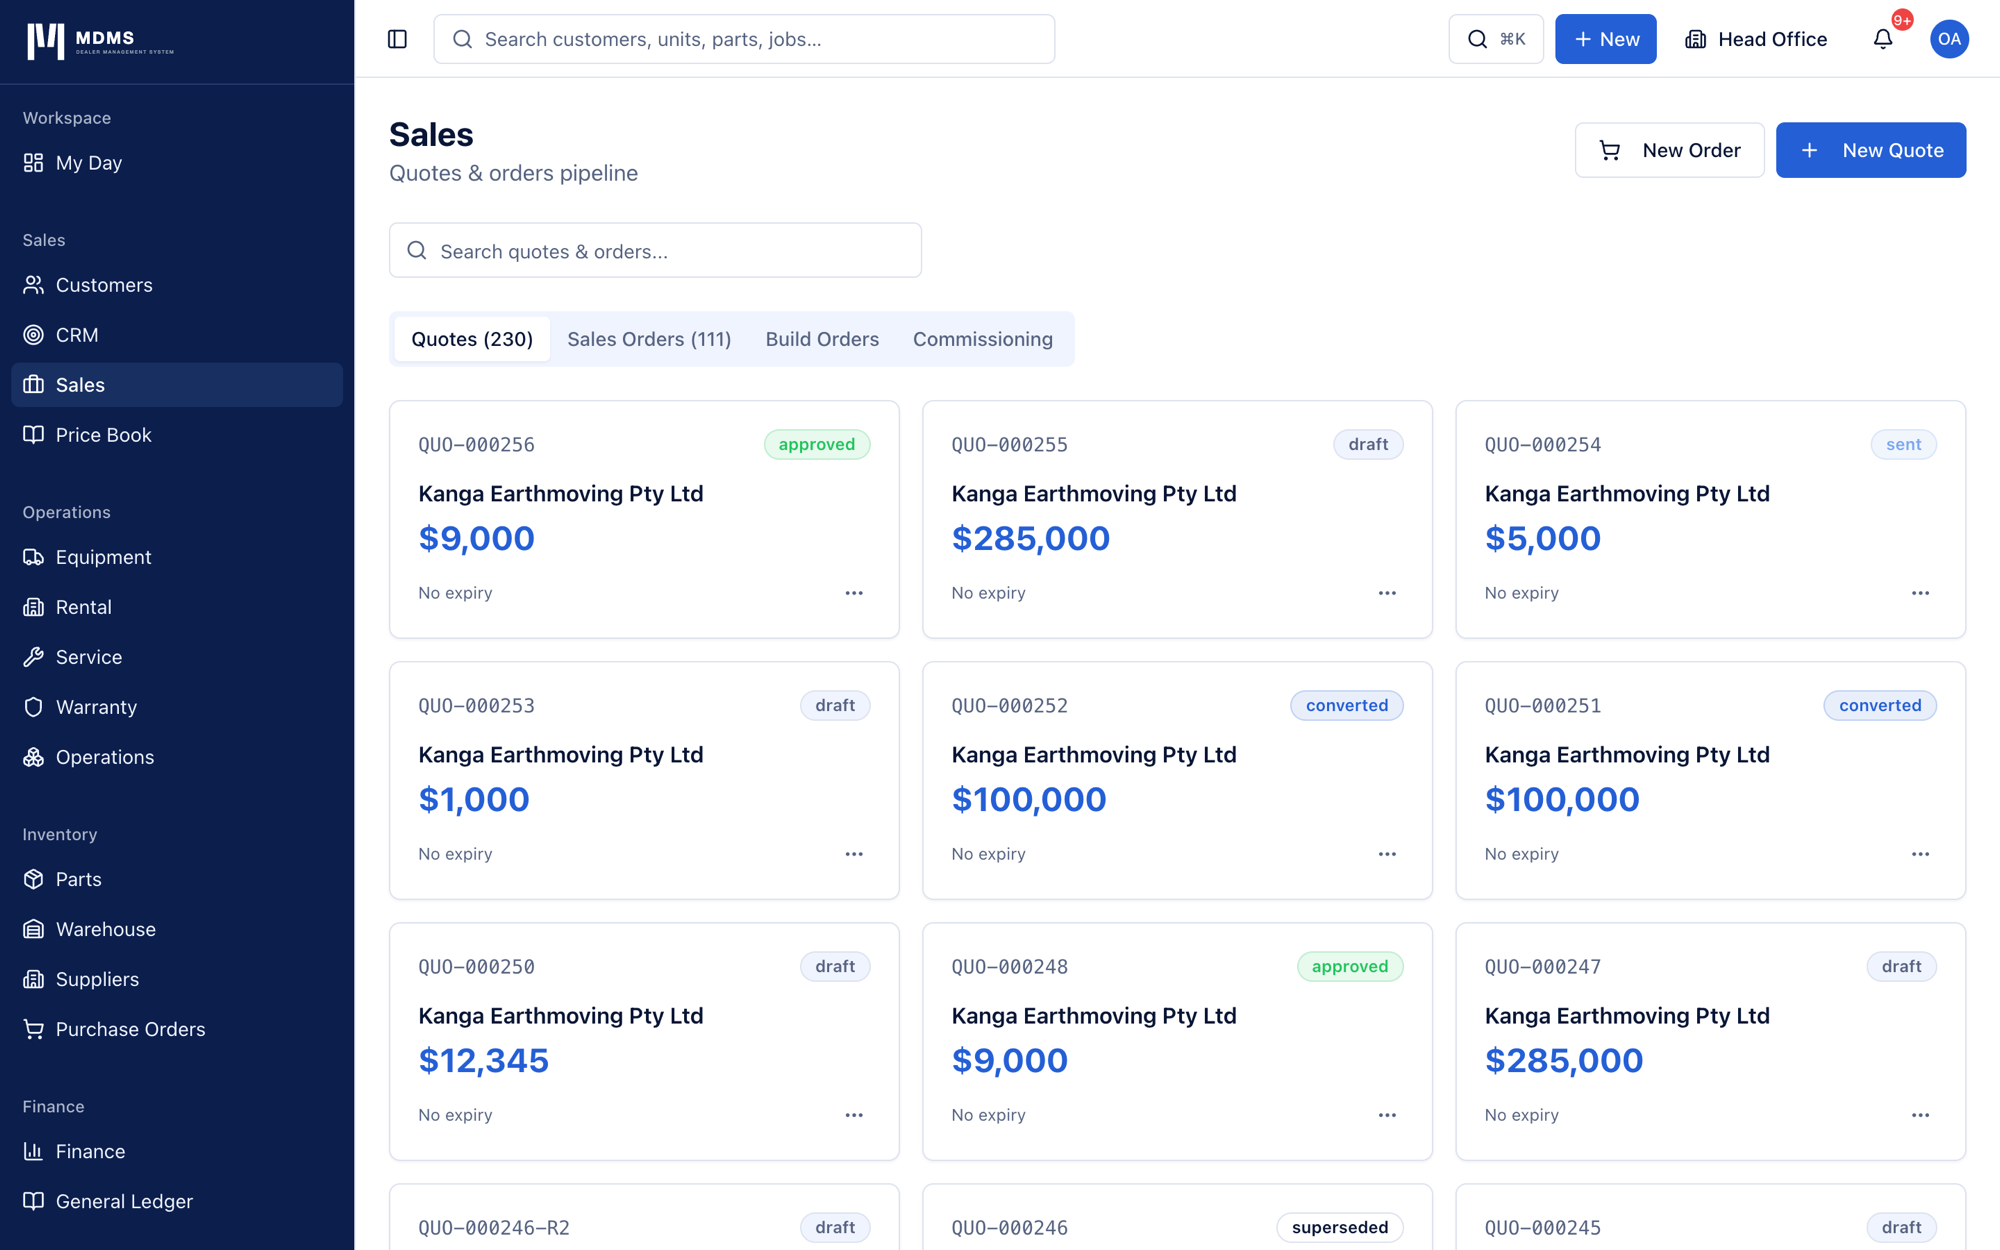Open Warranty module
Image resolution: width=2000 pixels, height=1250 pixels.
[177, 707]
